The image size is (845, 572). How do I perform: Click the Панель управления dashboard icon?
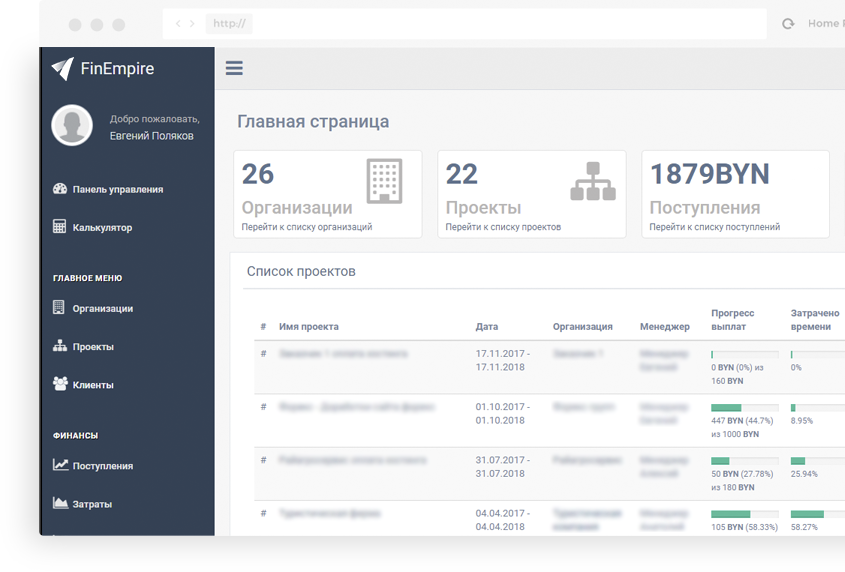60,189
